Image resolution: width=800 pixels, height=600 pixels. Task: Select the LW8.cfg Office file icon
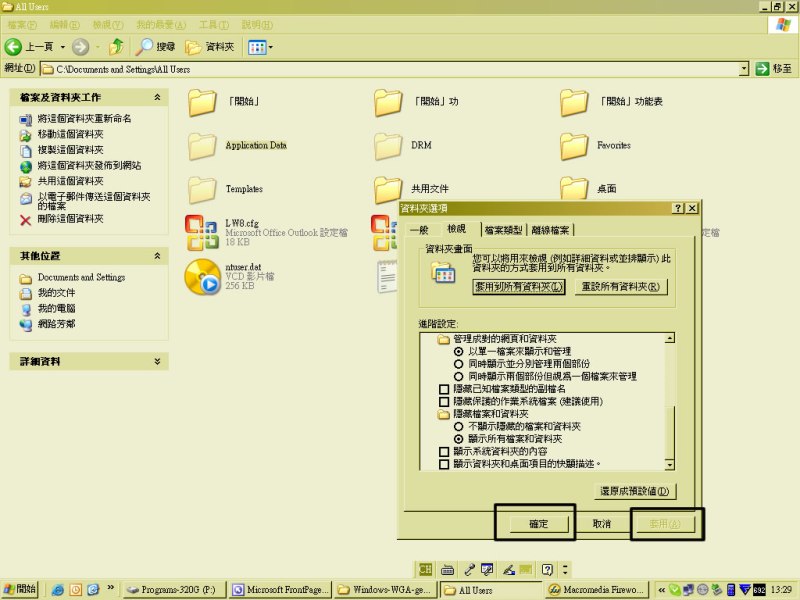[x=203, y=233]
